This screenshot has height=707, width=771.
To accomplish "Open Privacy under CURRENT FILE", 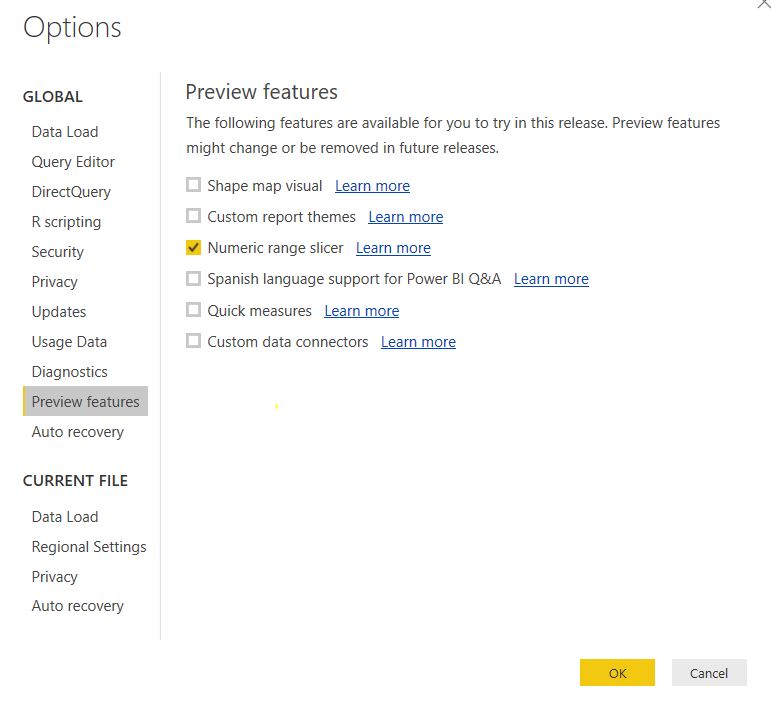I will coord(55,577).
